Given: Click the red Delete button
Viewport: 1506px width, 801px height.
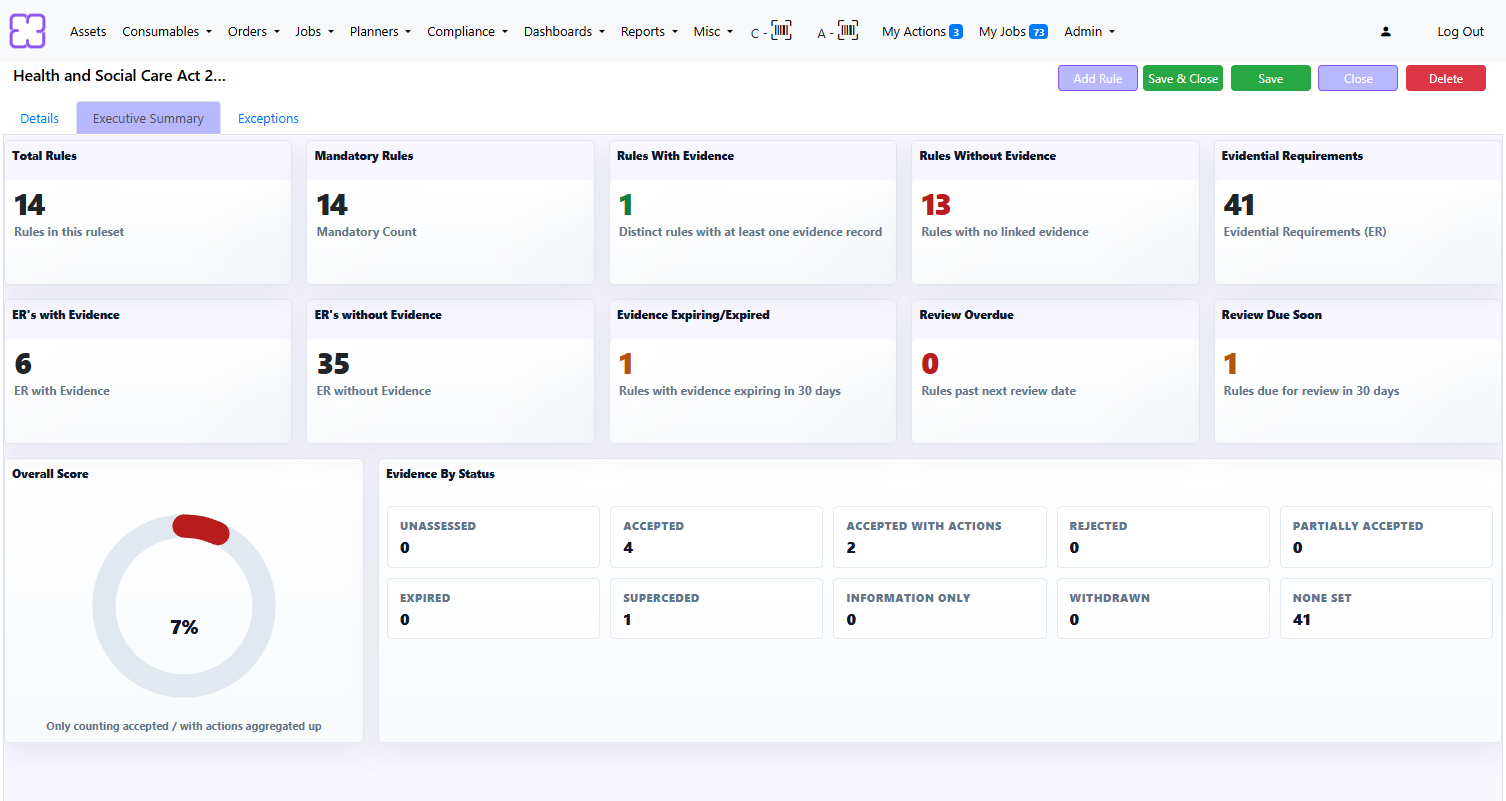Looking at the screenshot, I should click(x=1445, y=79).
